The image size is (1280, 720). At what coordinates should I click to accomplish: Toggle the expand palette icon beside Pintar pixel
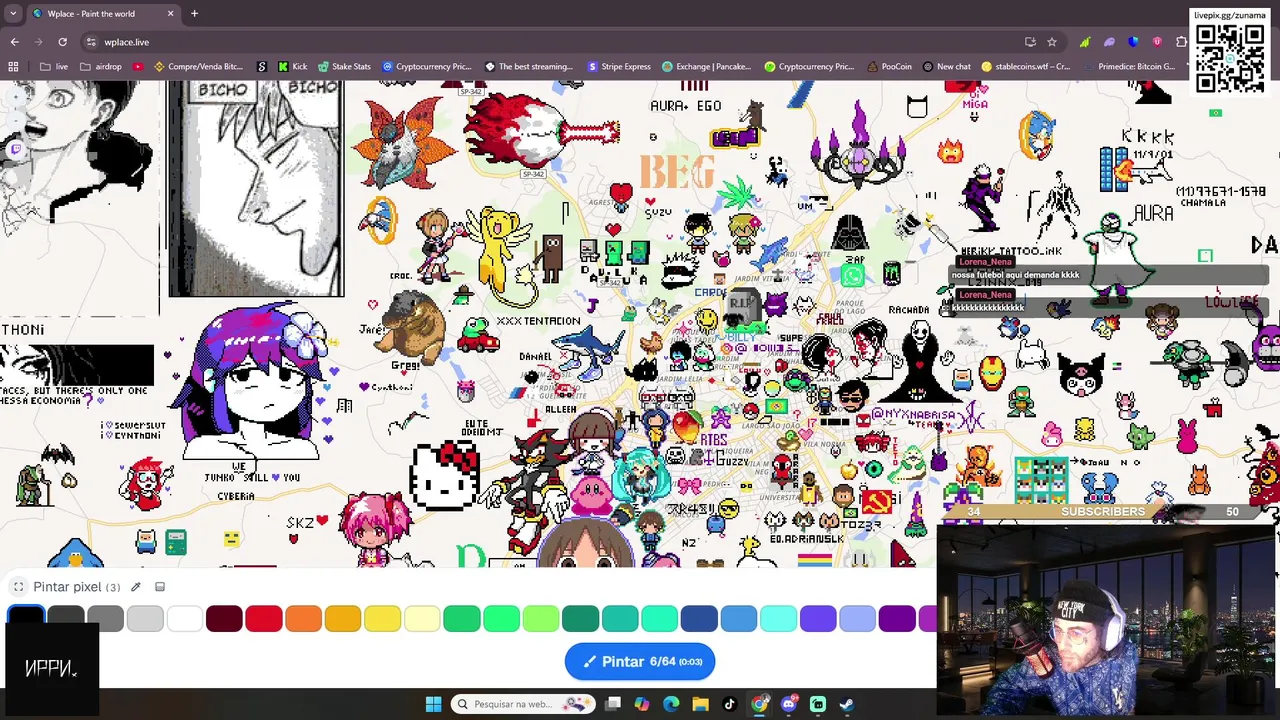coord(18,587)
